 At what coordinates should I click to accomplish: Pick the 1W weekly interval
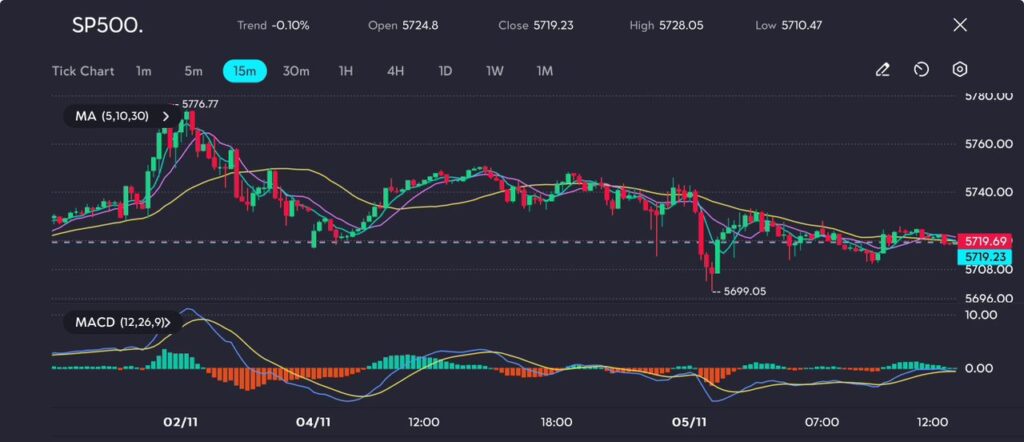[495, 71]
